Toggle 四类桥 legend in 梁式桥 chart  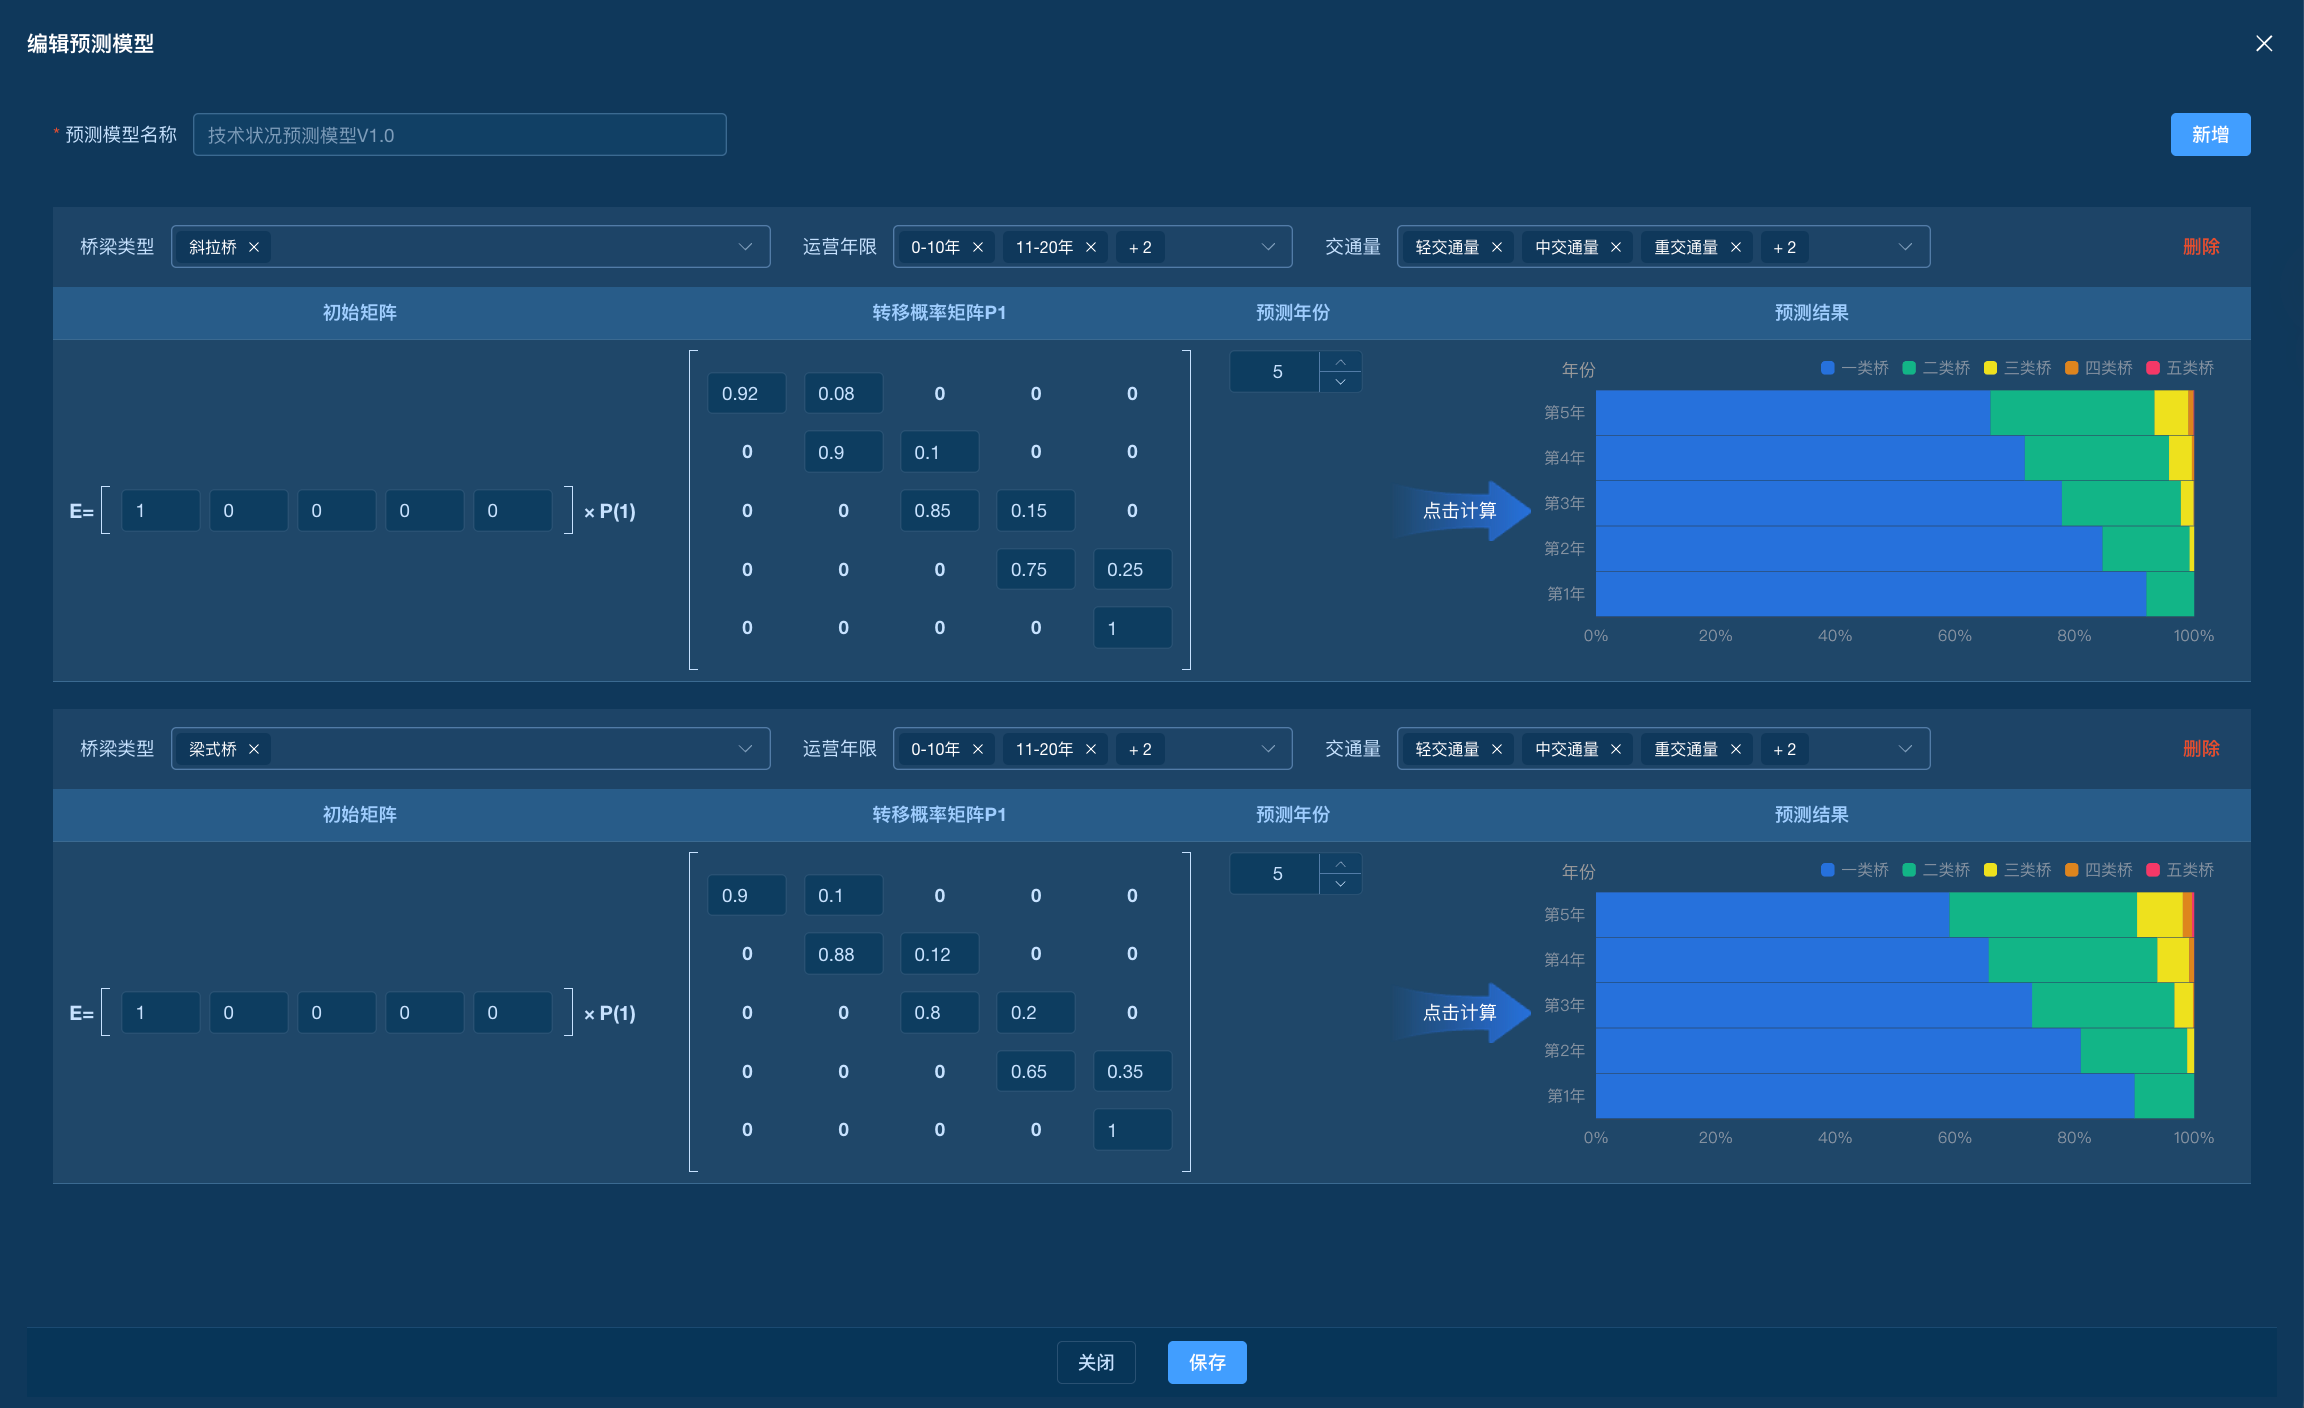[x=2099, y=870]
